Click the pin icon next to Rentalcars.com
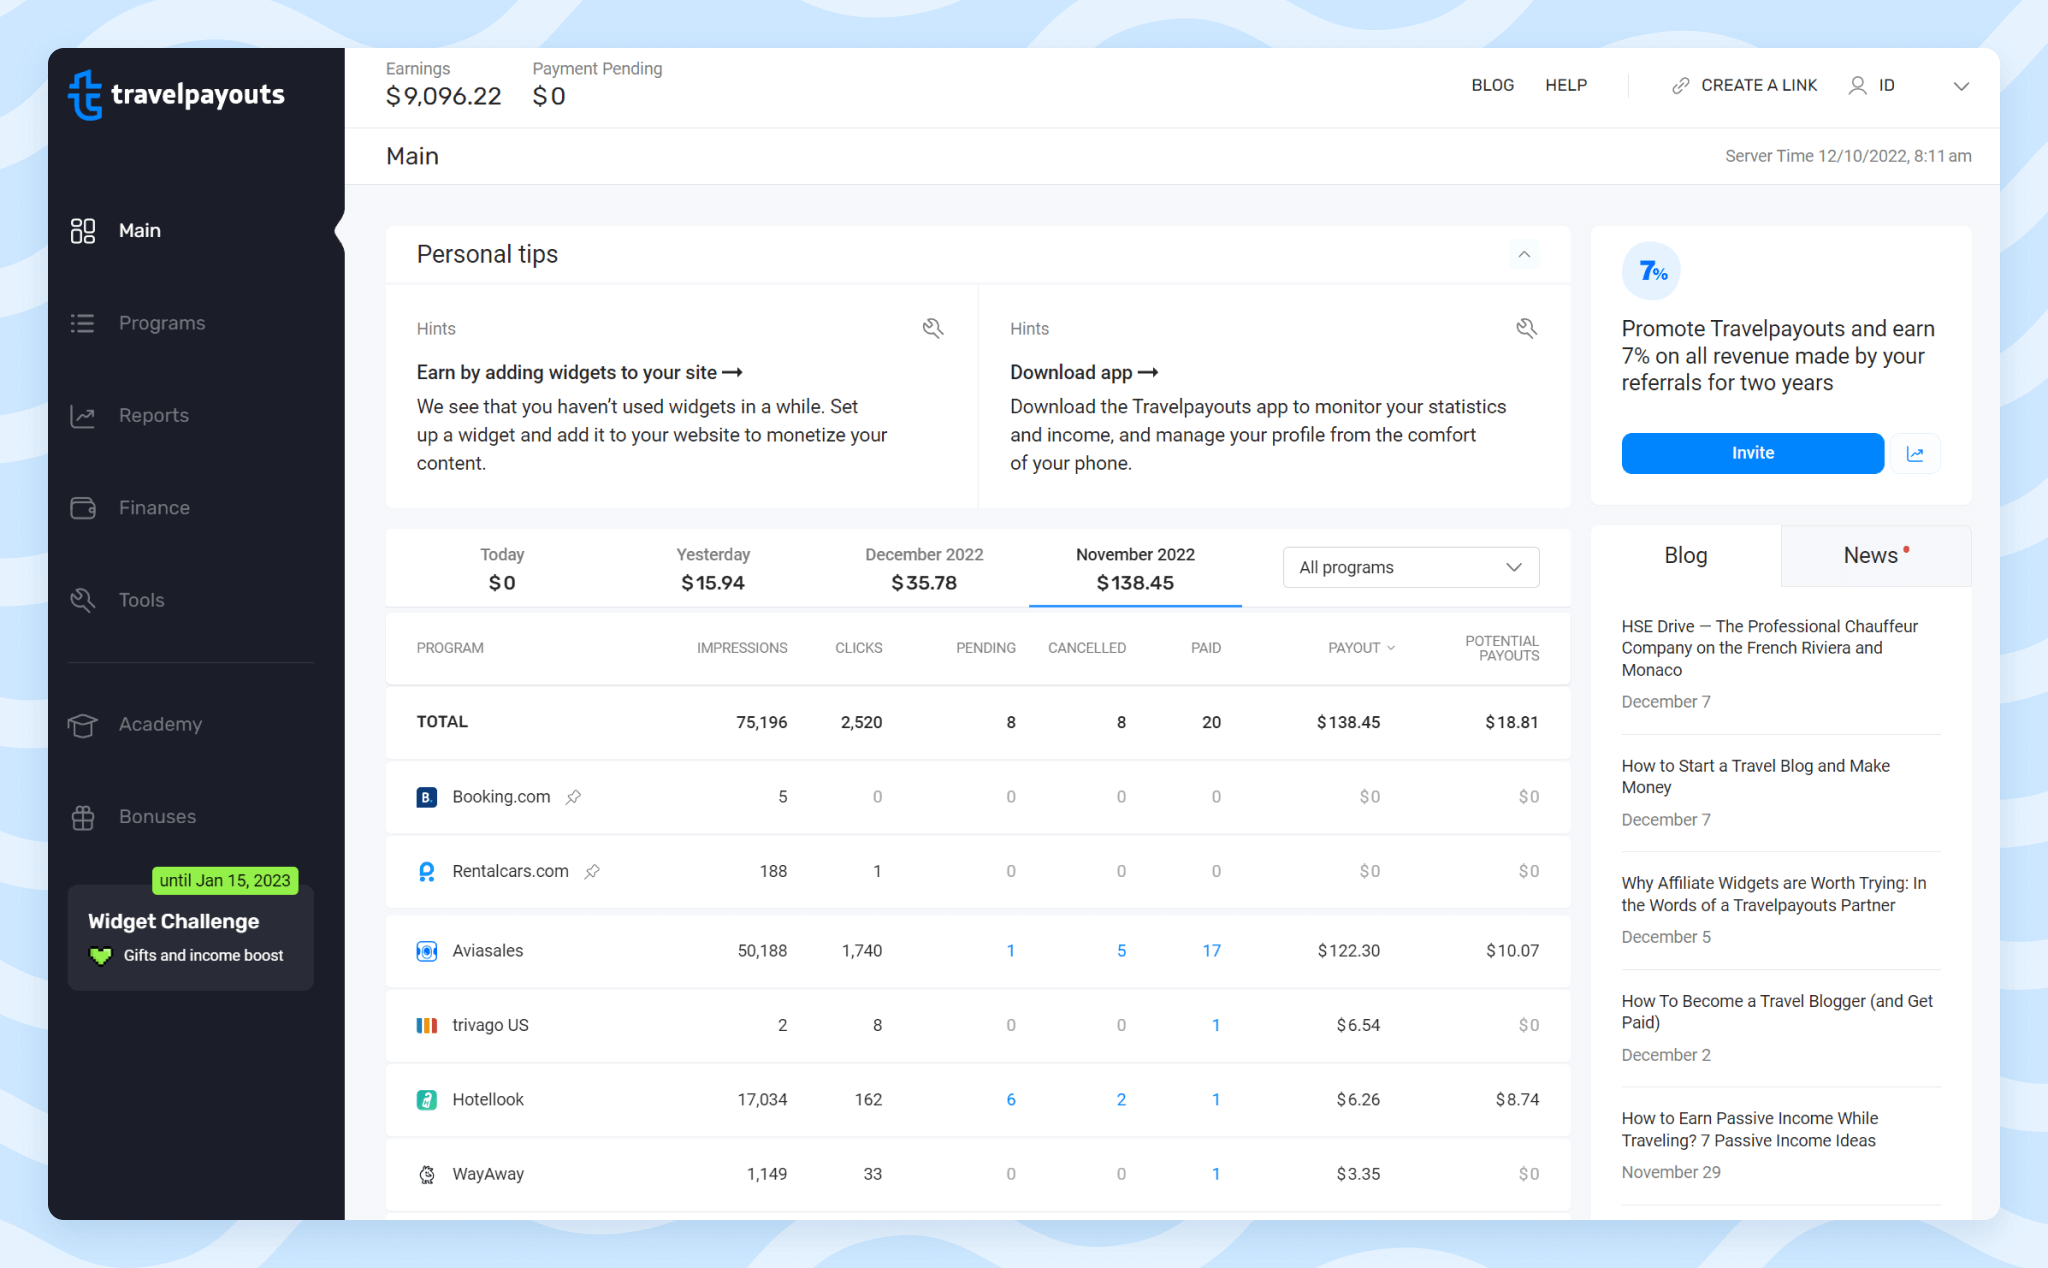Screen dimensions: 2048x1268 (x=592, y=871)
